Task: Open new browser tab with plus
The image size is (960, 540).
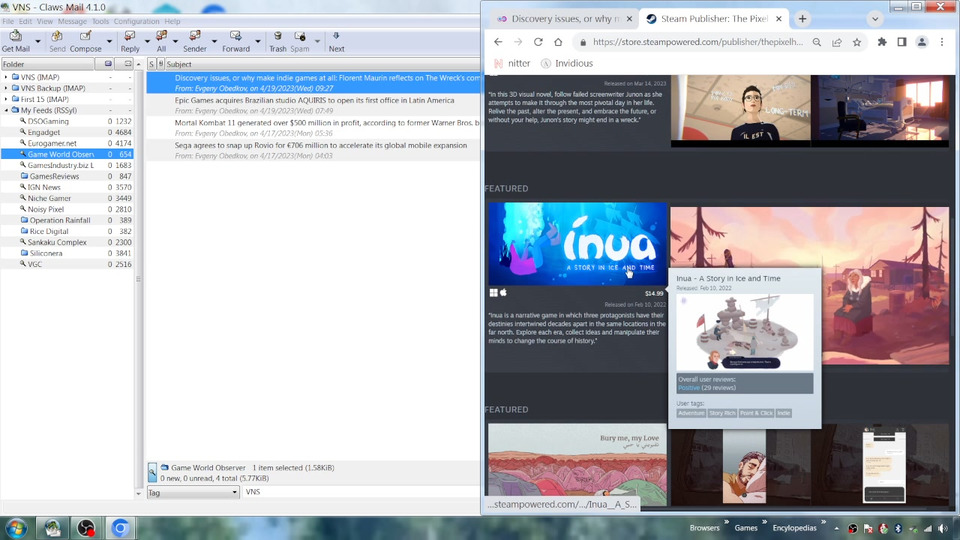Action: click(802, 19)
